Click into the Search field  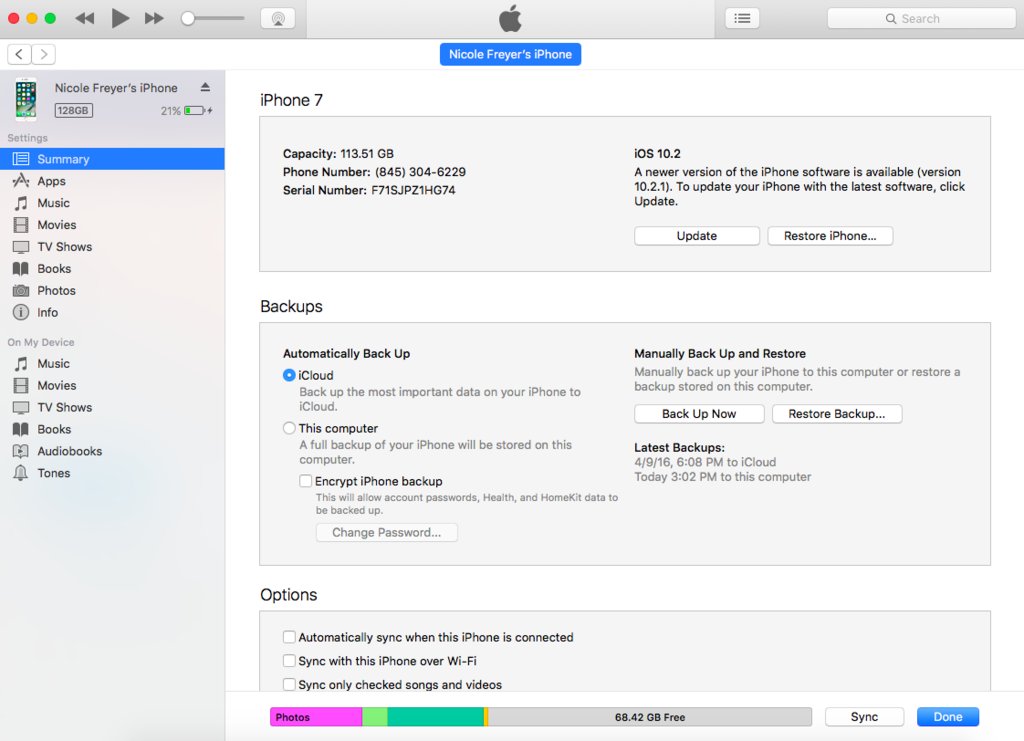(921, 18)
